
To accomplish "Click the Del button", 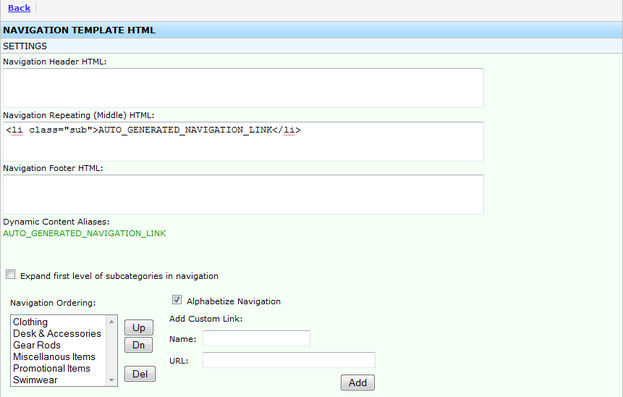I will 140,374.
